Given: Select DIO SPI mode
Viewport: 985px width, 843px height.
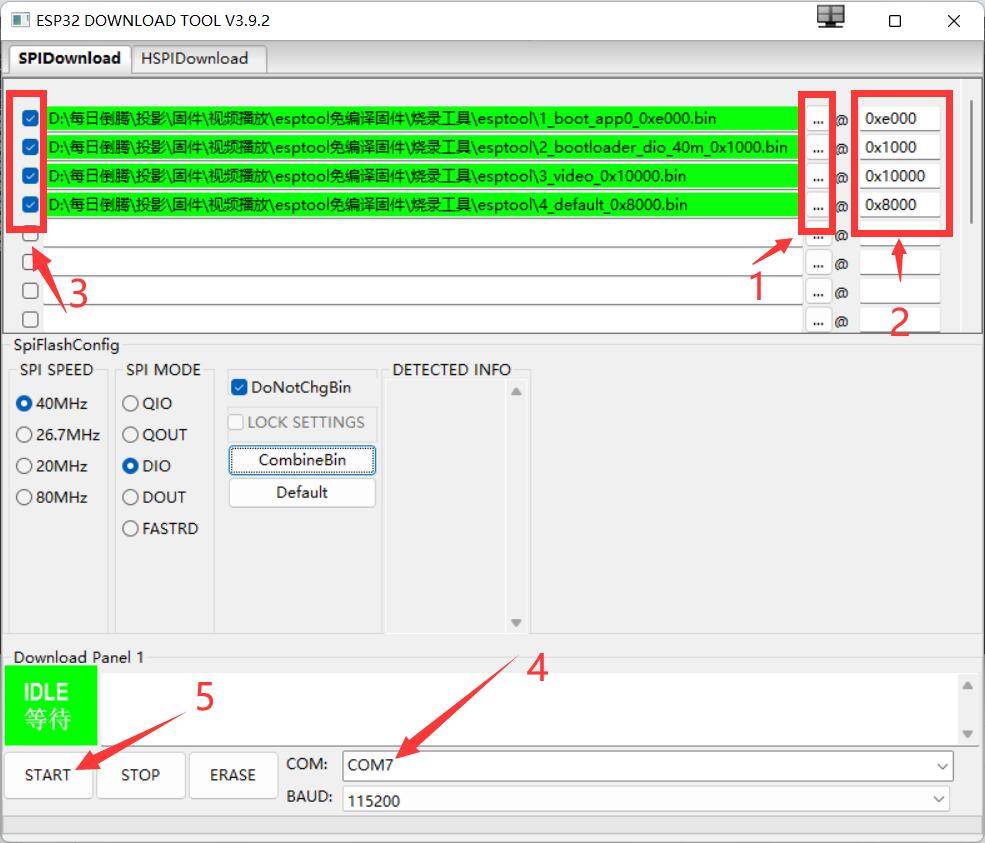Looking at the screenshot, I should coord(146,466).
